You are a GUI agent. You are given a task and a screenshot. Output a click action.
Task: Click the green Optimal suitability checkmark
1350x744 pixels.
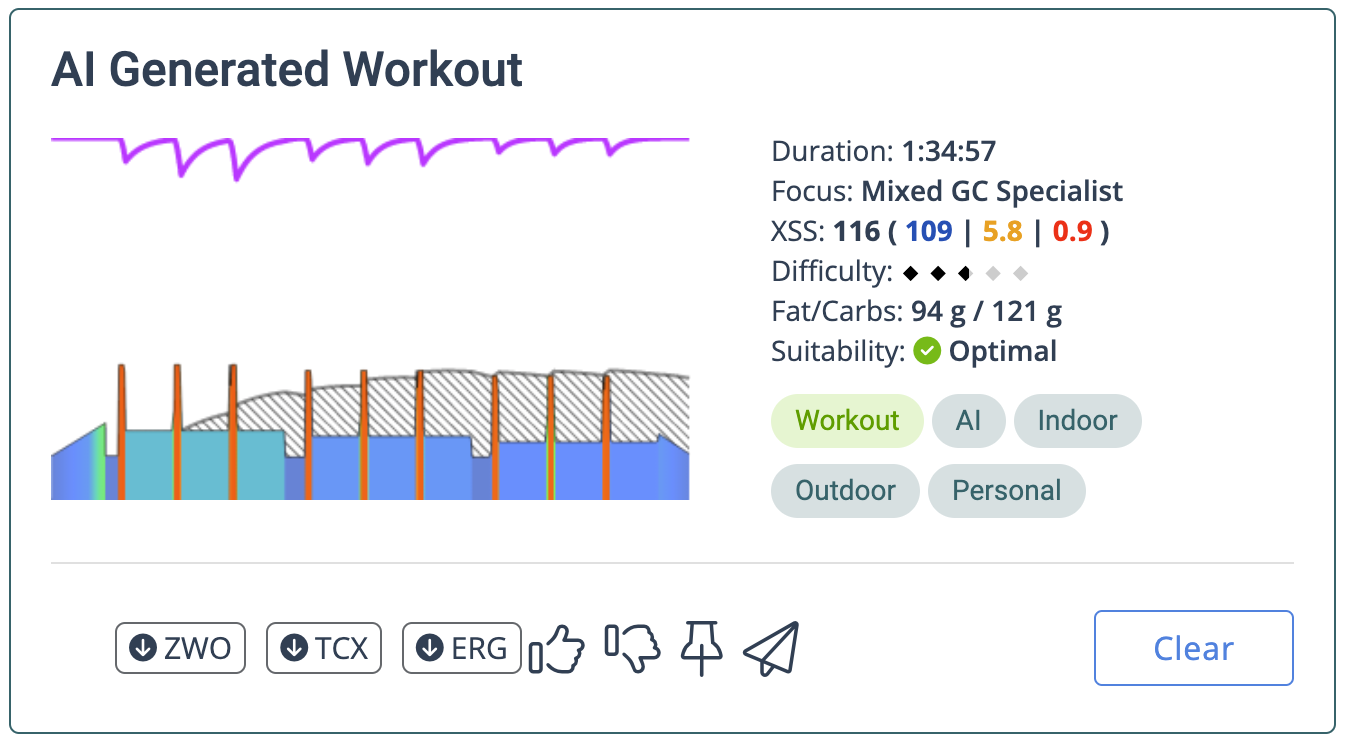927,351
